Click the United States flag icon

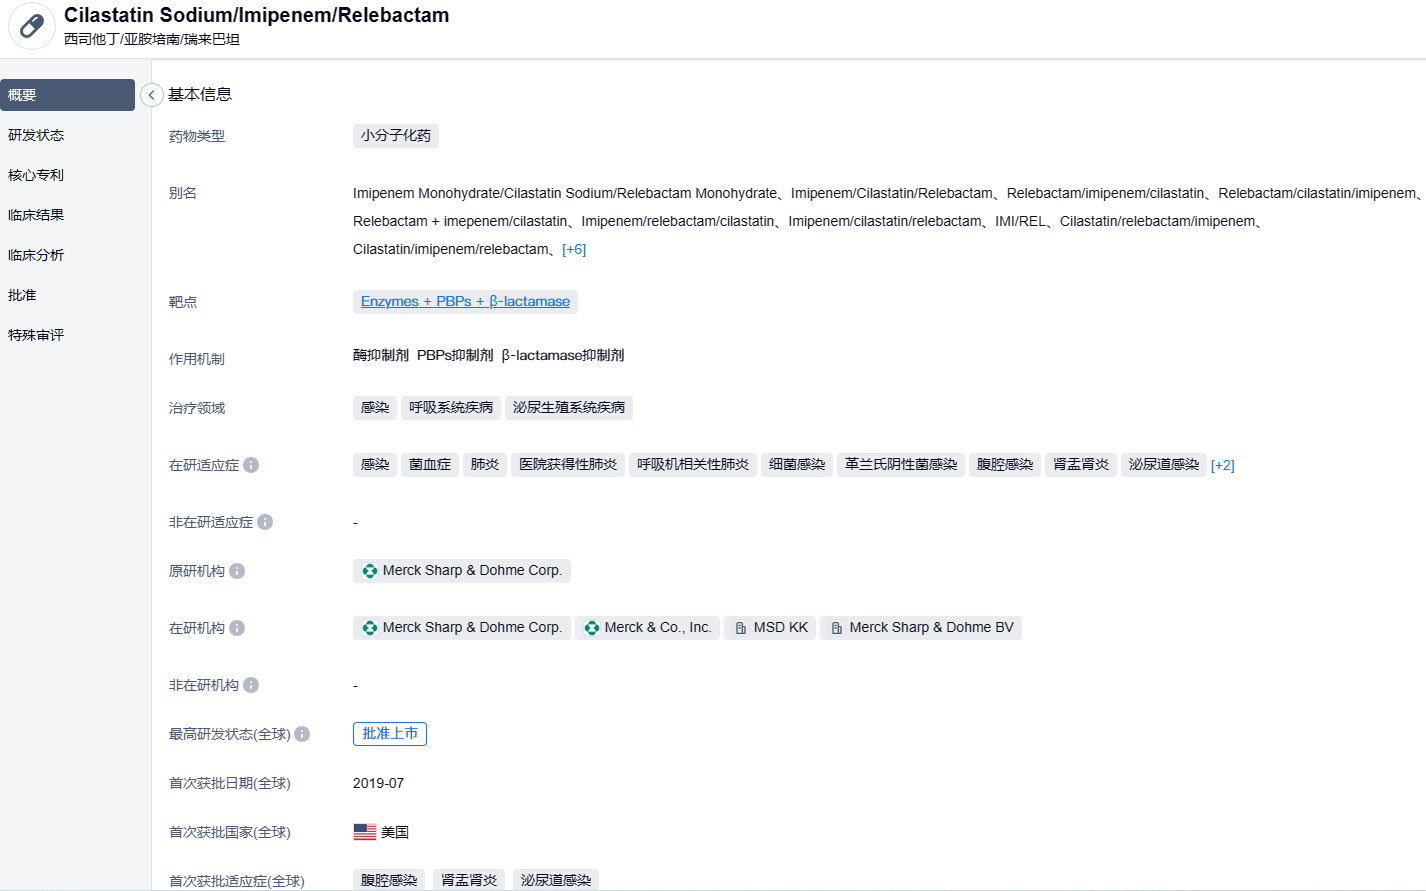pos(365,832)
